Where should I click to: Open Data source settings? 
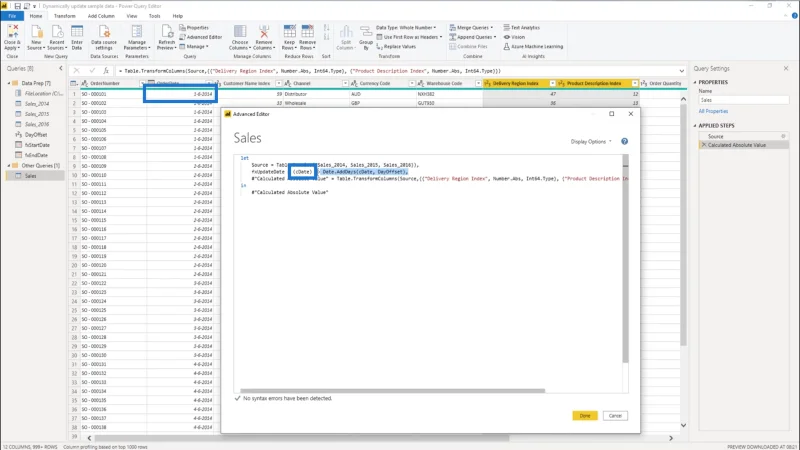point(104,37)
